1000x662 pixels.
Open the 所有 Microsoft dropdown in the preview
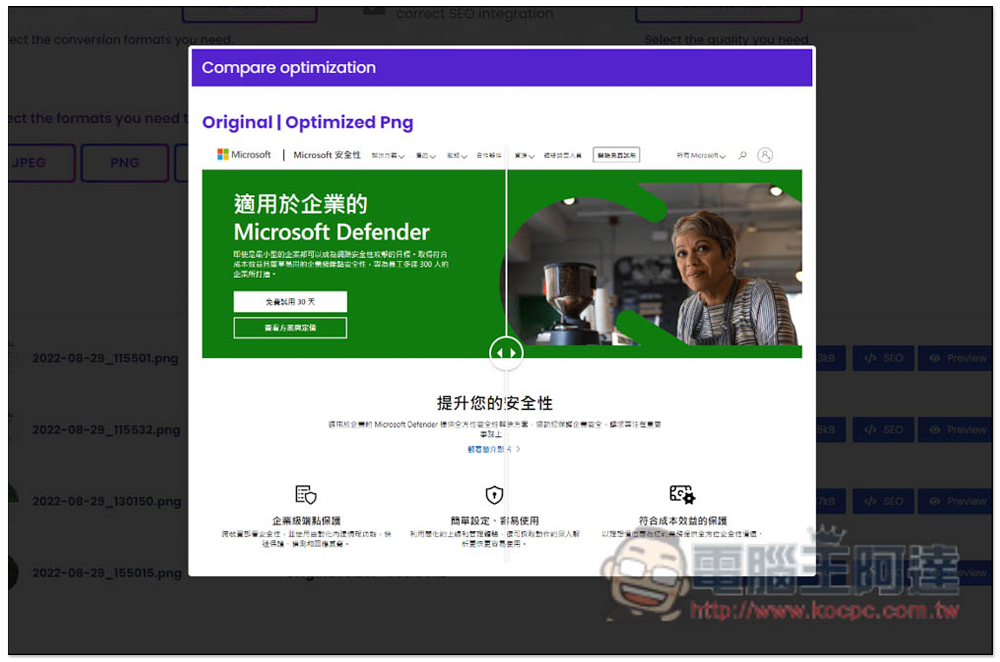[701, 155]
